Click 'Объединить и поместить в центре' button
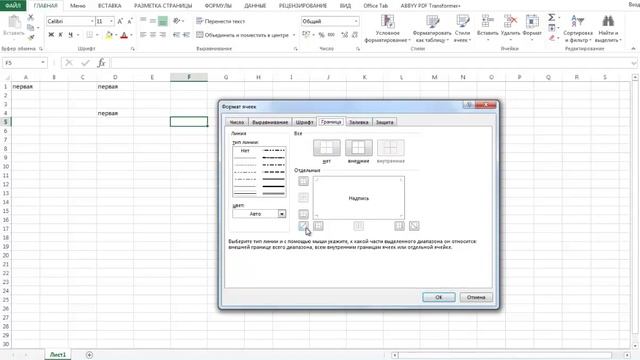Image resolution: width=640 pixels, height=360 pixels. click(243, 35)
